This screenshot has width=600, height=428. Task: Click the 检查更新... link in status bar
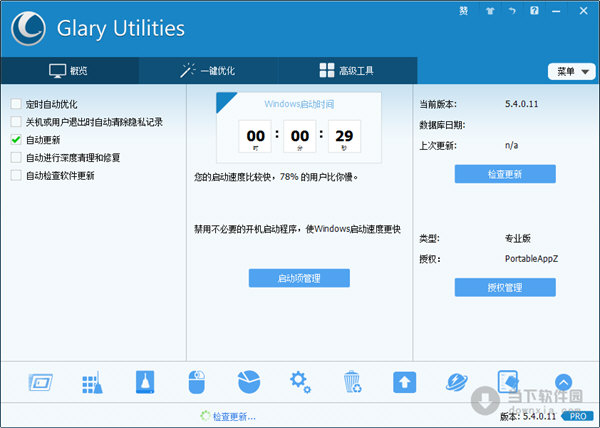[x=234, y=417]
